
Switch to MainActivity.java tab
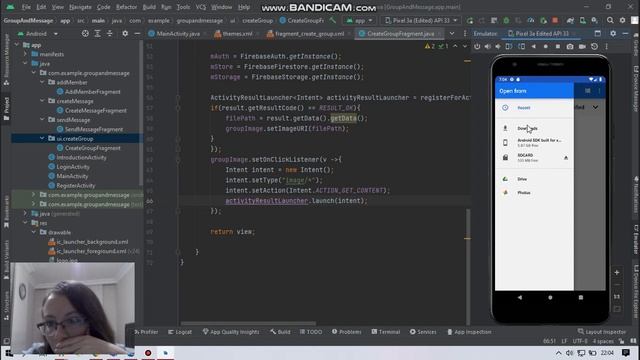click(178, 33)
